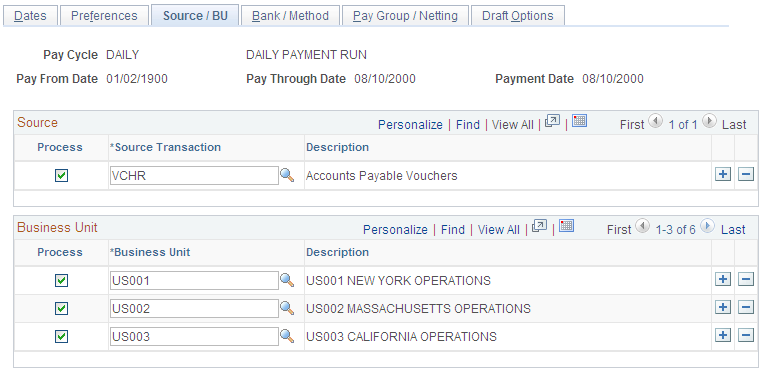Switch to the Bank / Method tab
This screenshot has height=373, width=765.
click(x=290, y=16)
